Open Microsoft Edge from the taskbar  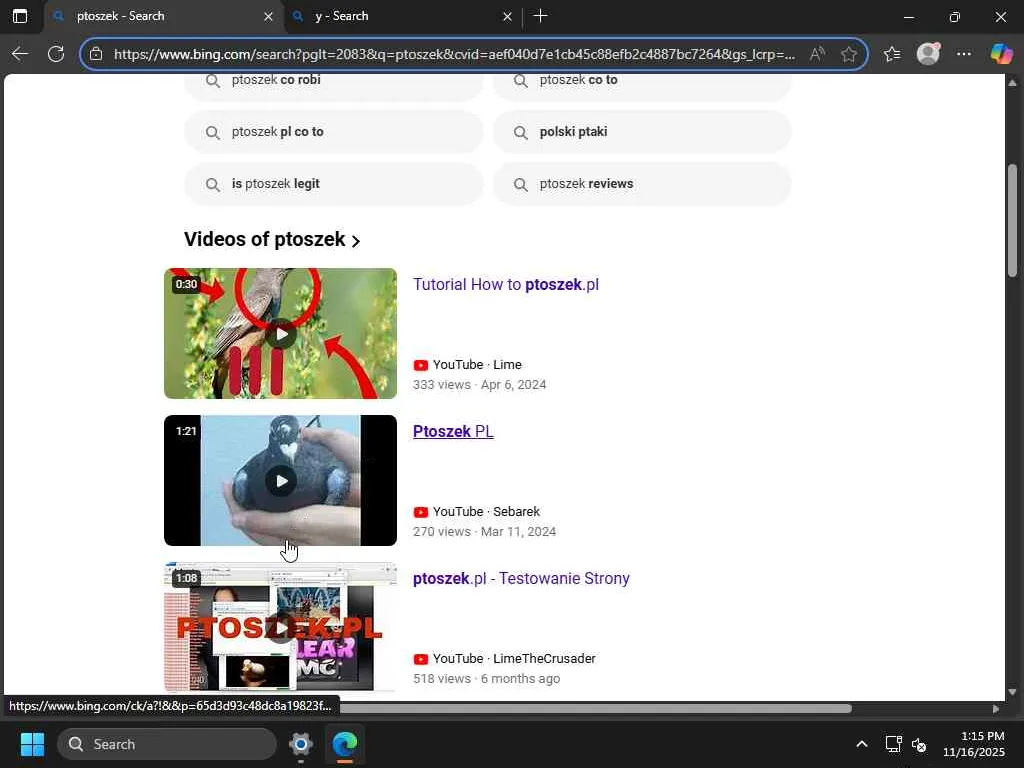click(345, 744)
